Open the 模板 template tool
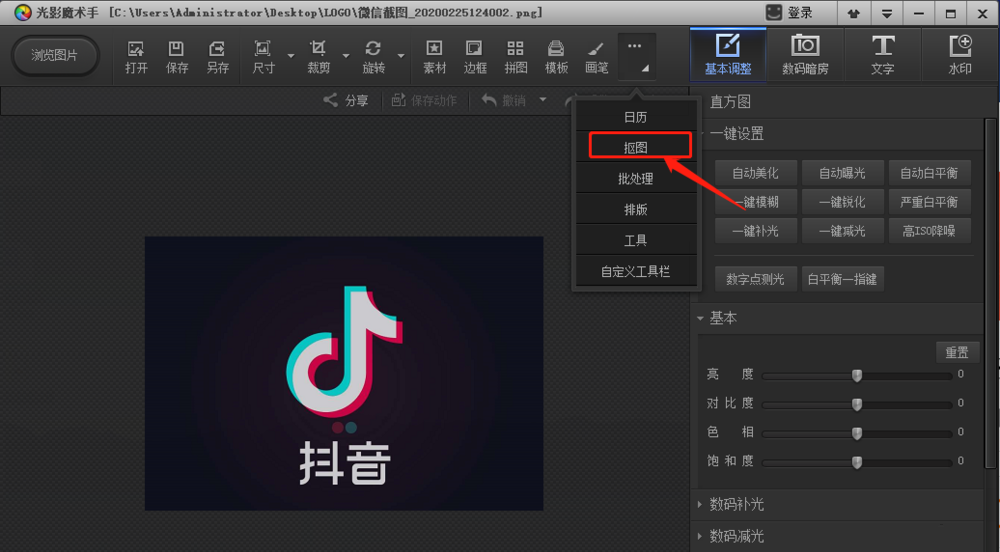 [x=556, y=57]
